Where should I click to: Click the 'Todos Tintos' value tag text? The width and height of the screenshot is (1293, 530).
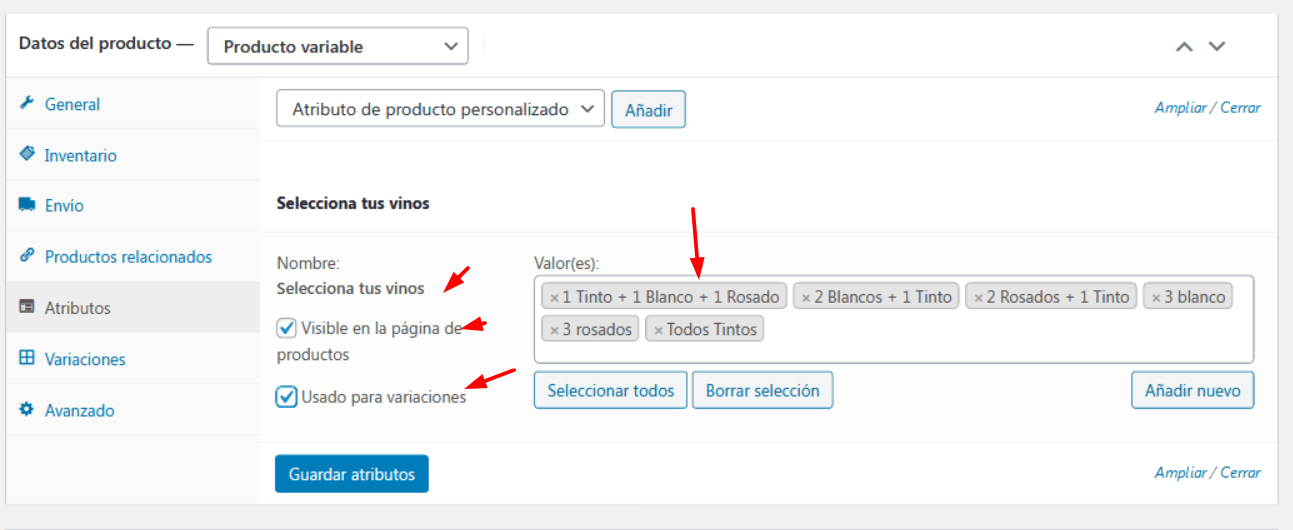pyautogui.click(x=712, y=329)
